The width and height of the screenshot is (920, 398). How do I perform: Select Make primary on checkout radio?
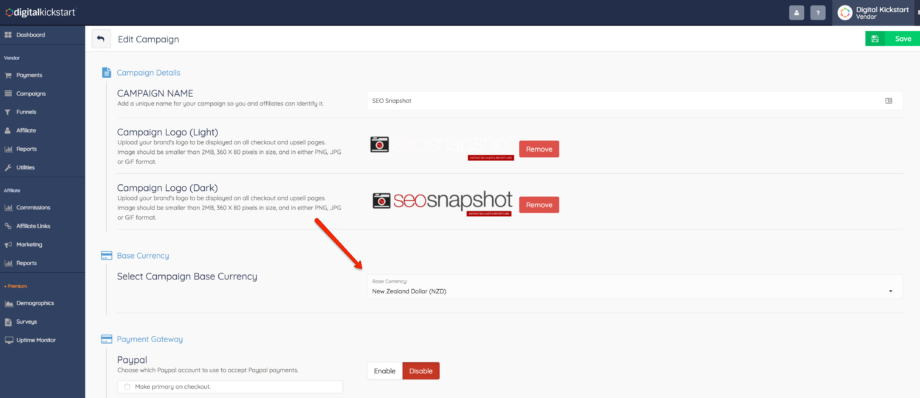tap(127, 387)
